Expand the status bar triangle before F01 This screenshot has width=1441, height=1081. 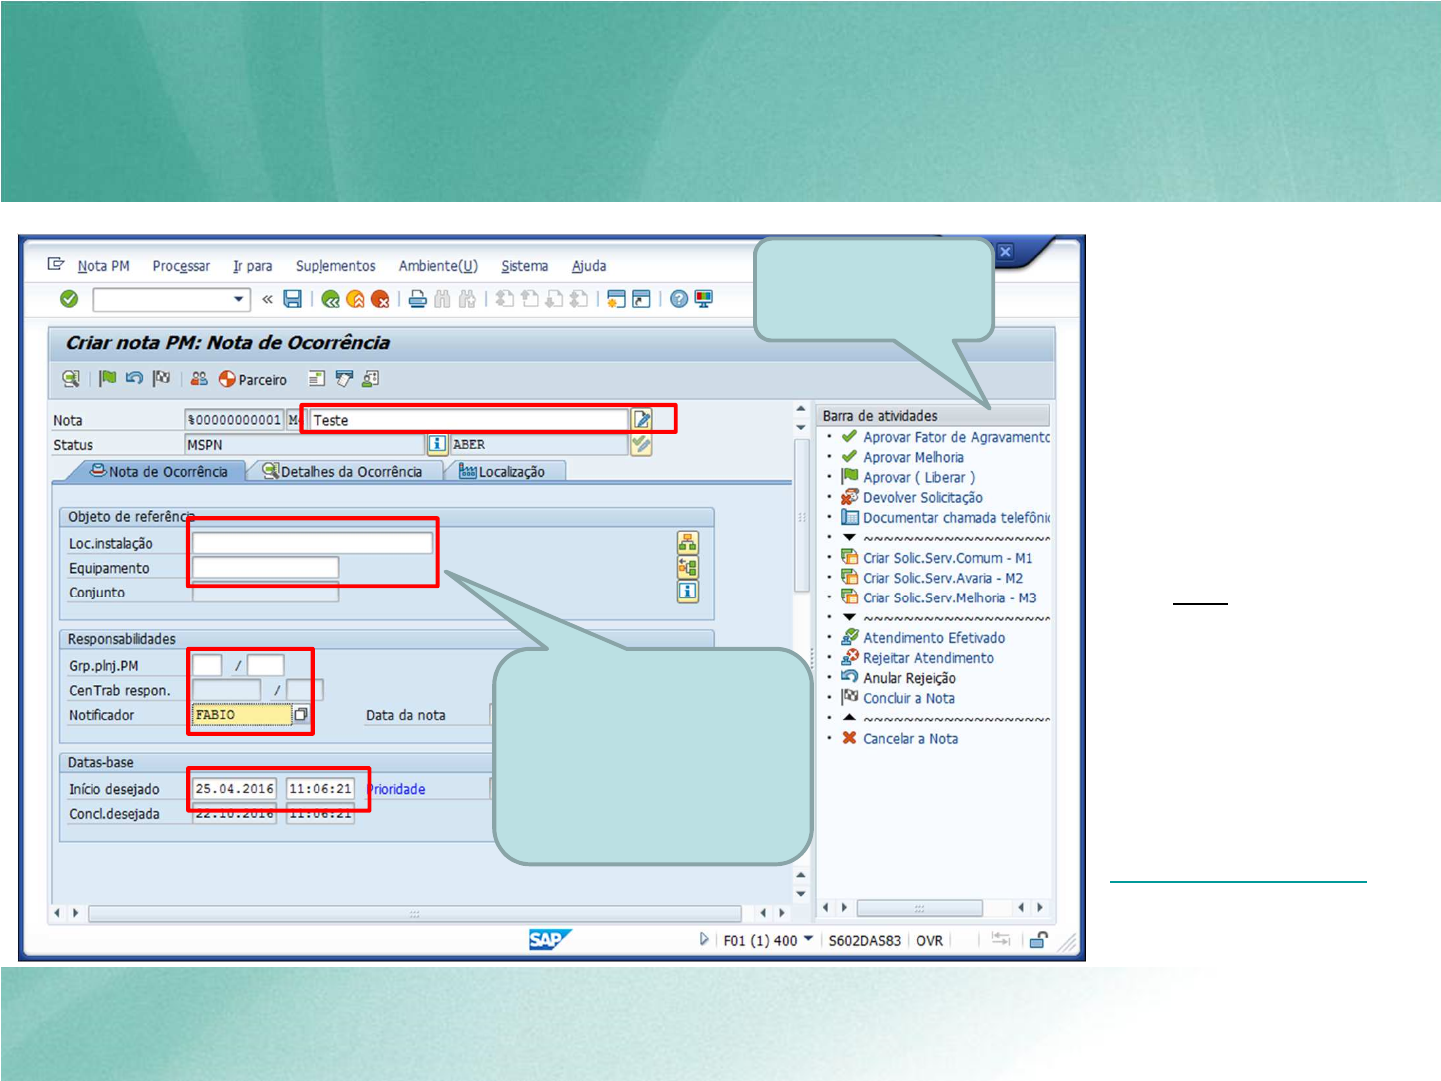coord(704,940)
